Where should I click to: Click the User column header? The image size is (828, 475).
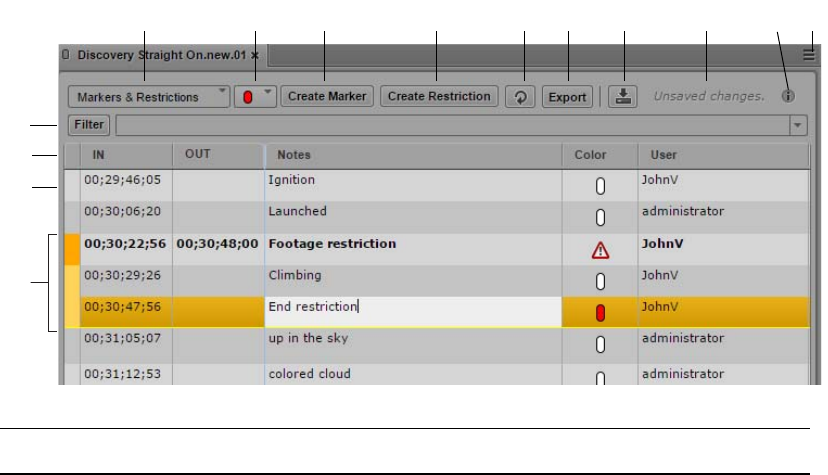pyautogui.click(x=723, y=155)
